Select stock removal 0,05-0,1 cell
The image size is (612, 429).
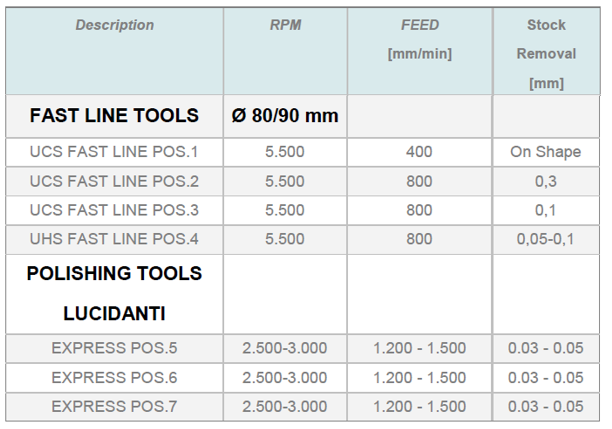(x=546, y=239)
